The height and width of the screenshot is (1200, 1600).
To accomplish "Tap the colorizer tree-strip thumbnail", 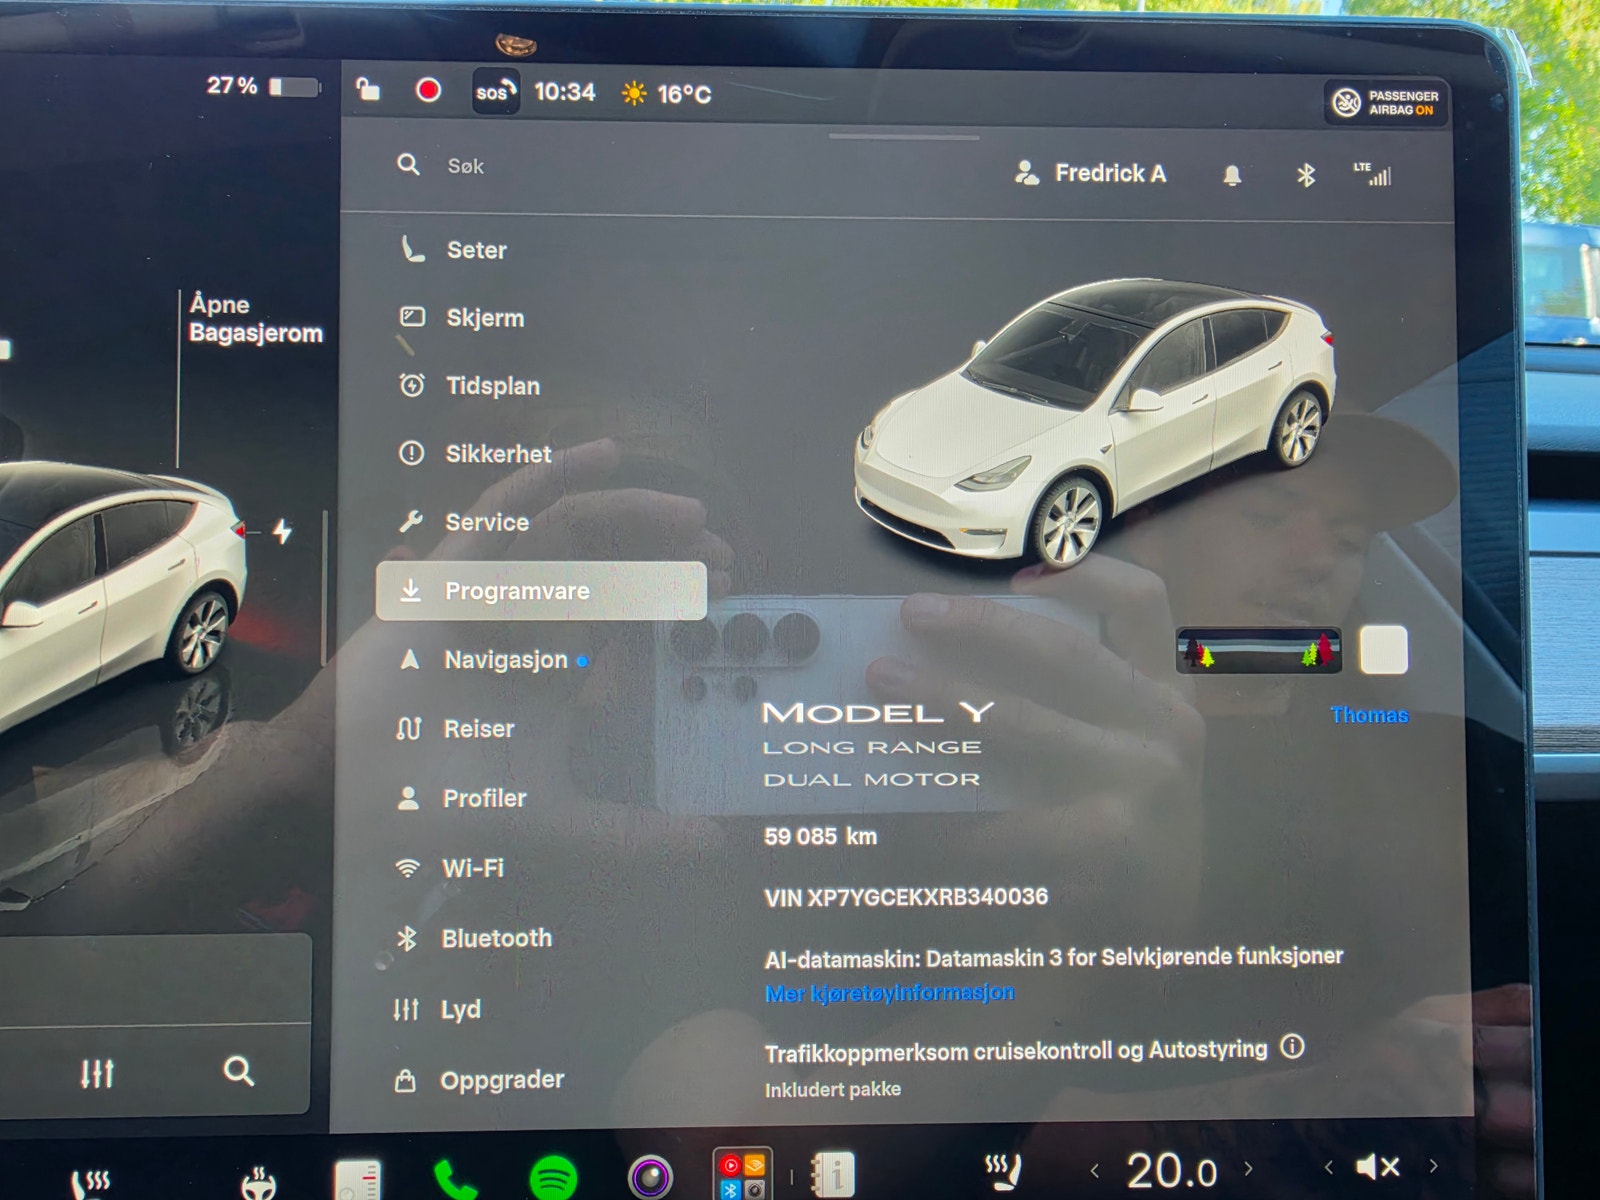I will [x=1259, y=650].
